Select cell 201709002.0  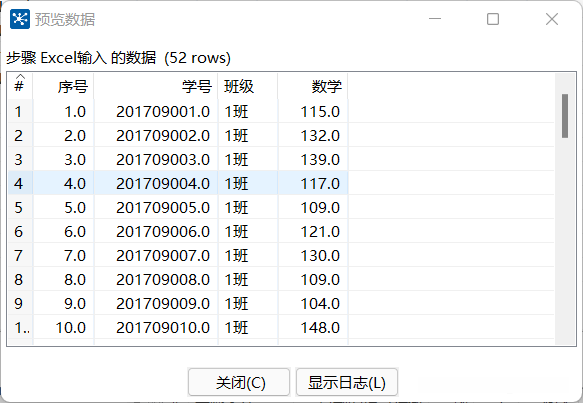point(156,136)
